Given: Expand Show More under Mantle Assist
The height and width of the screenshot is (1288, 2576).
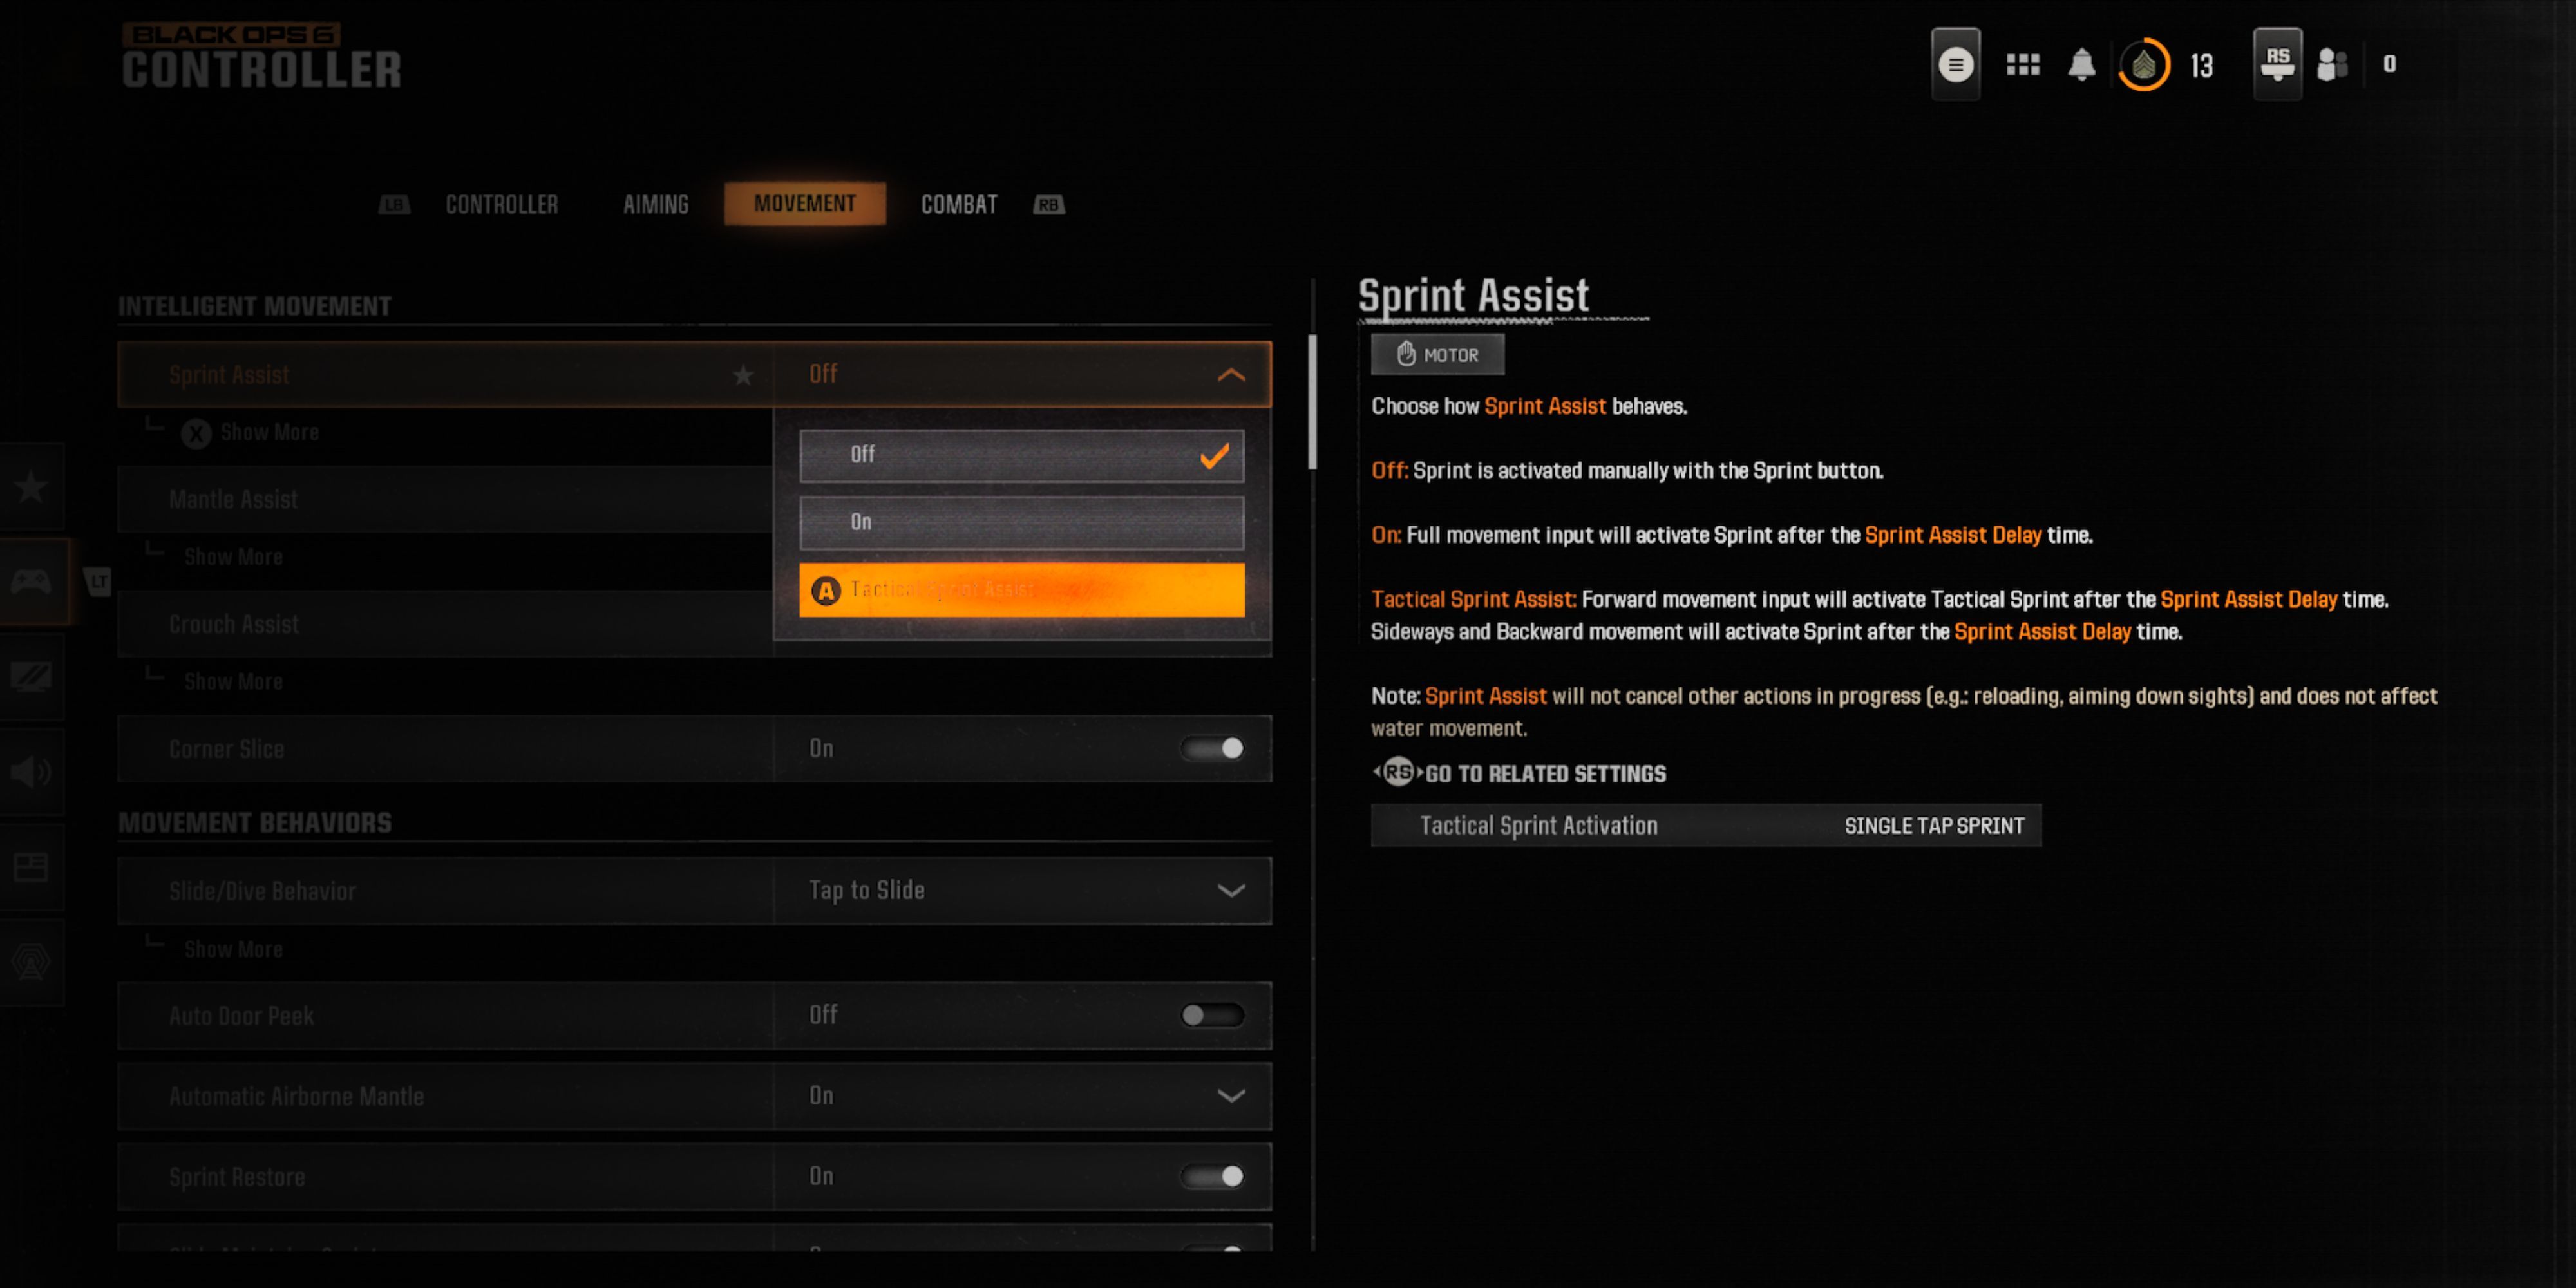Looking at the screenshot, I should point(233,557).
